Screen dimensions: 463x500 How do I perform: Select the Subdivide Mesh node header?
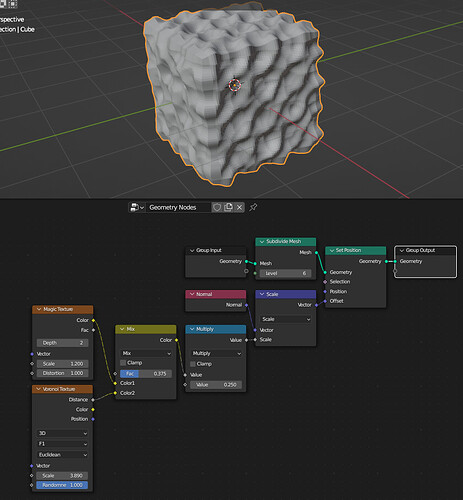[286, 241]
